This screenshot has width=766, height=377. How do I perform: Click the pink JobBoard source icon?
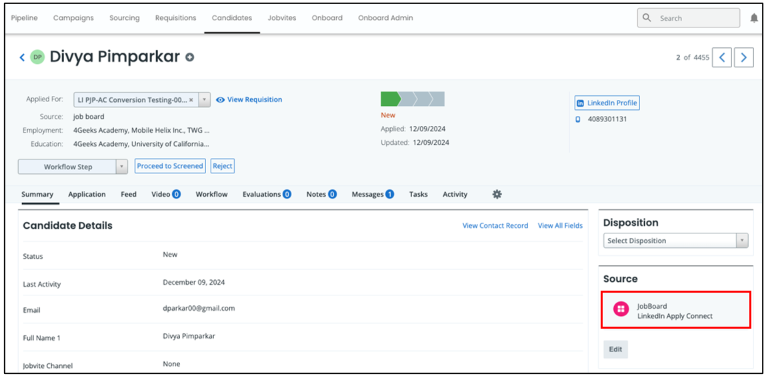tap(621, 309)
